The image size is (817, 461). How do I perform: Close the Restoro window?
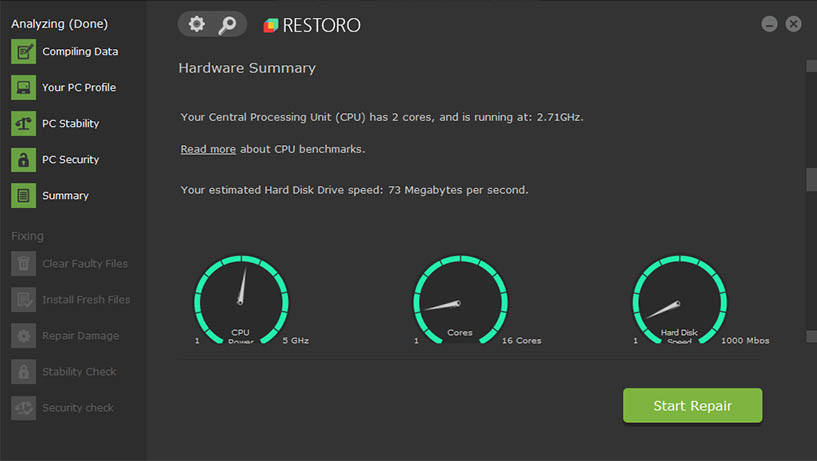click(794, 24)
